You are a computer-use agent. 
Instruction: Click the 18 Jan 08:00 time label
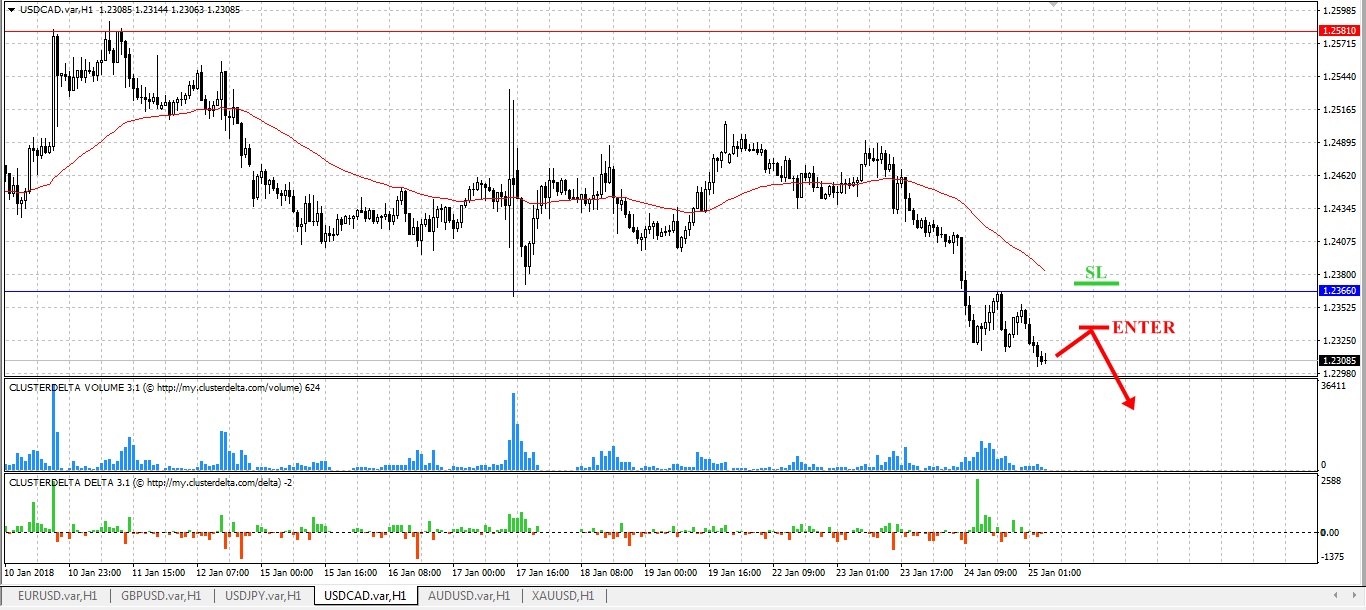point(607,573)
